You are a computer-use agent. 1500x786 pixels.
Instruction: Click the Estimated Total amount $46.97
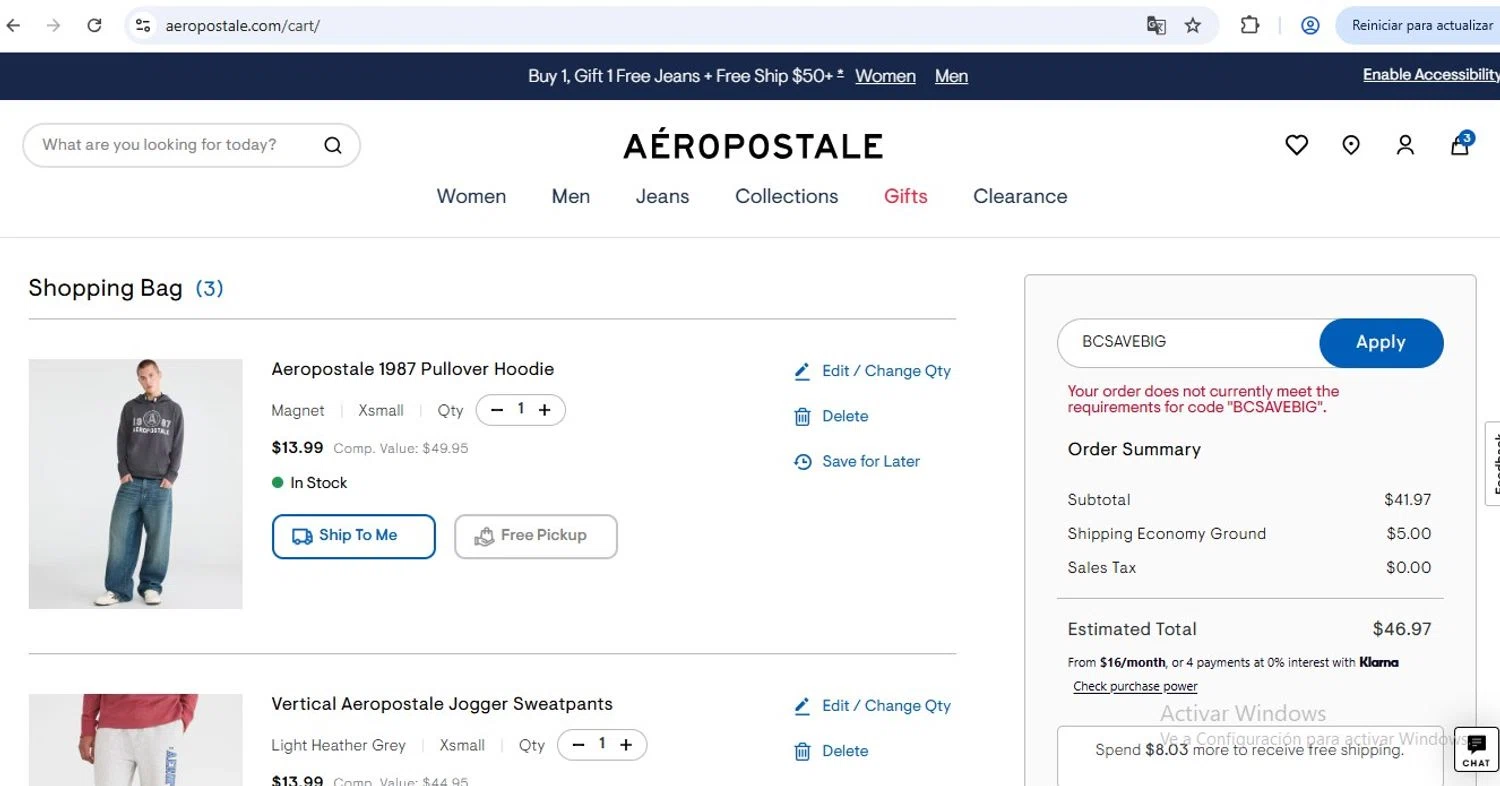pos(1402,629)
